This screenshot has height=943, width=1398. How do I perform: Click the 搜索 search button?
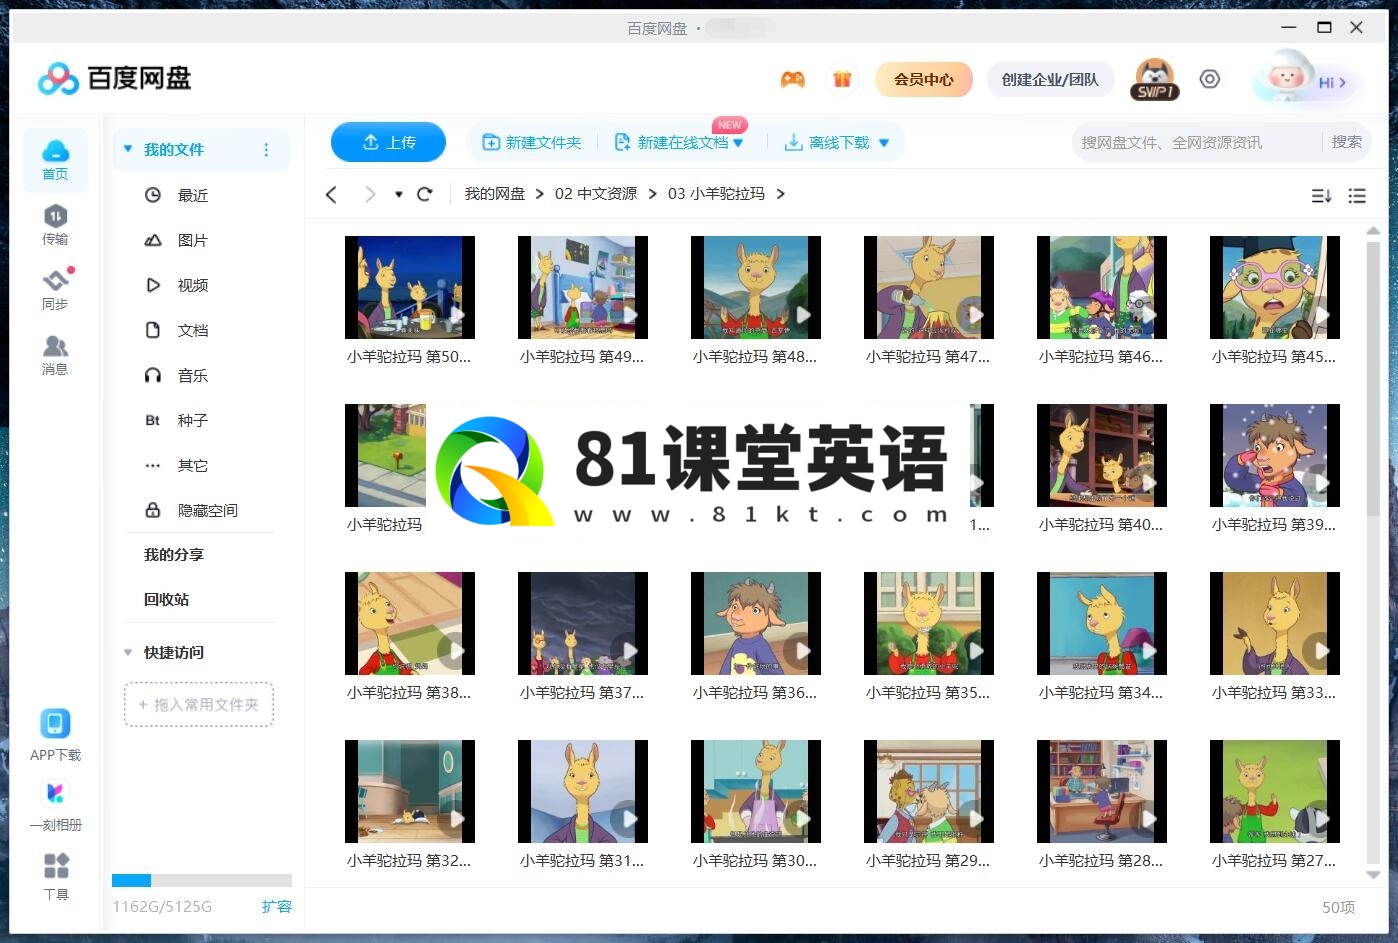1346,142
